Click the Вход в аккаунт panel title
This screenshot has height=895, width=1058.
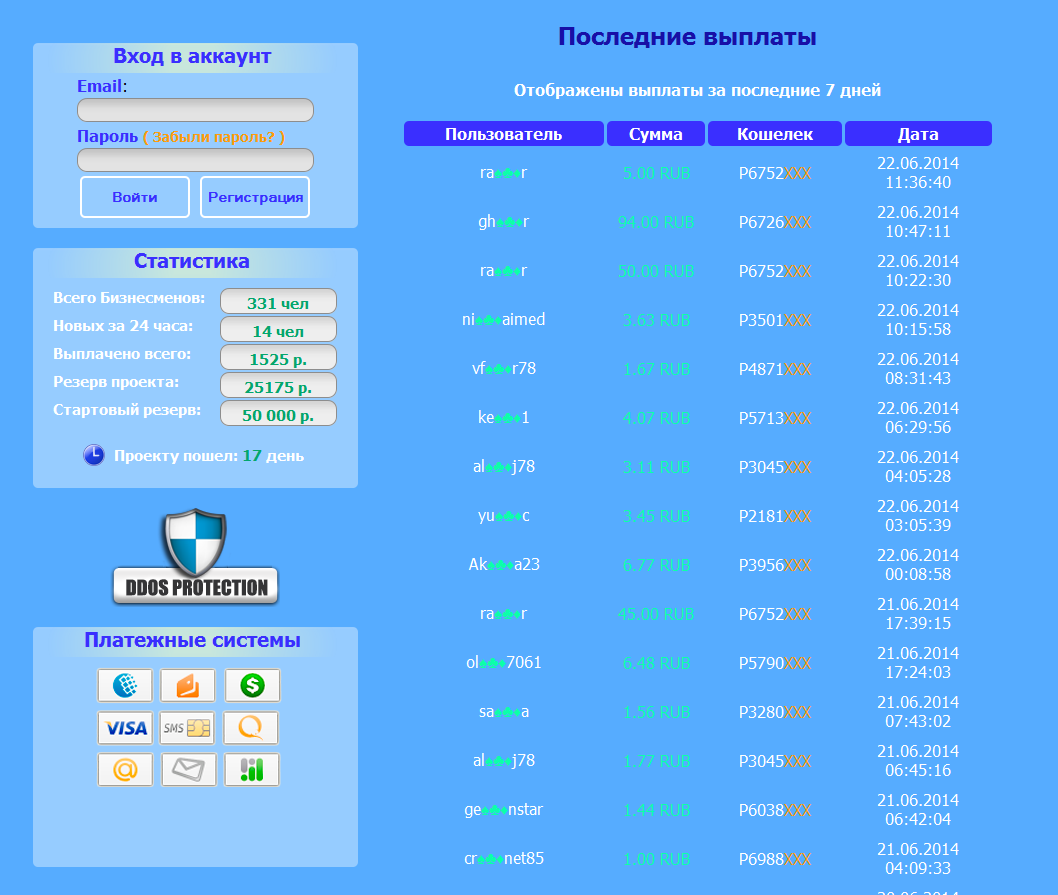tap(192, 56)
